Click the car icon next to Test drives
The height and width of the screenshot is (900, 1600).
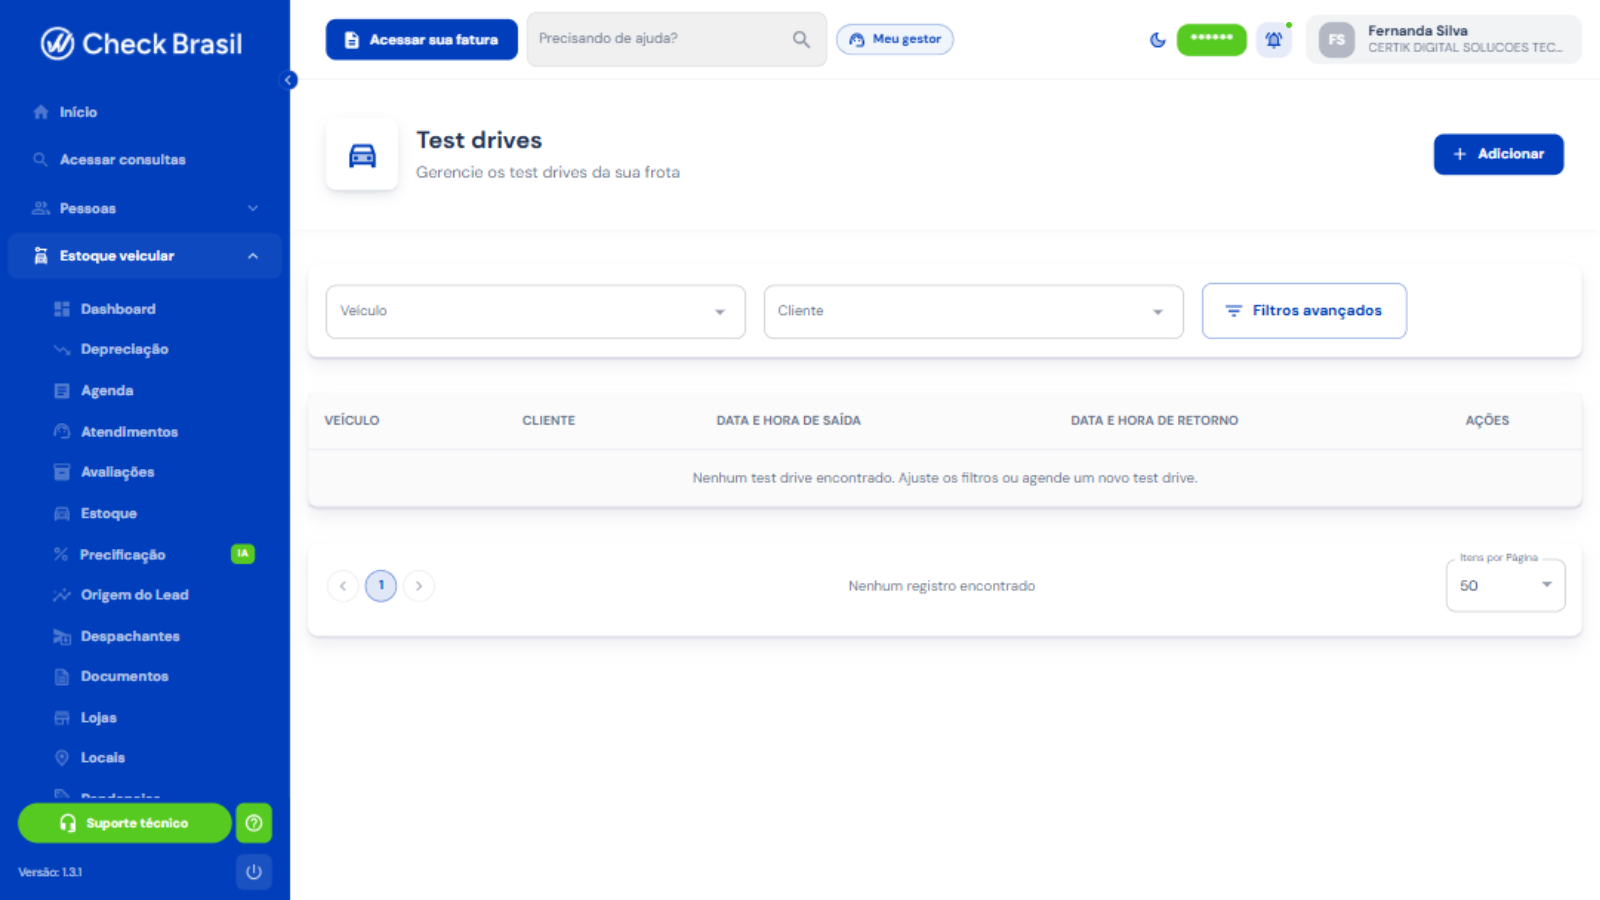coord(362,155)
